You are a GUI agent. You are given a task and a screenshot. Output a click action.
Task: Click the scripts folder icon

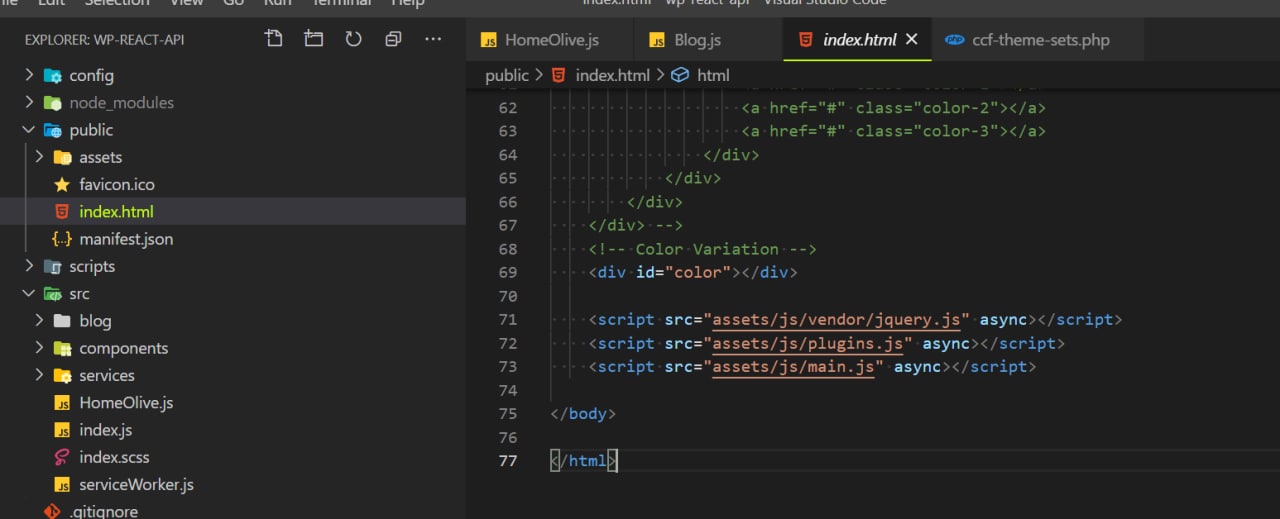tap(52, 266)
